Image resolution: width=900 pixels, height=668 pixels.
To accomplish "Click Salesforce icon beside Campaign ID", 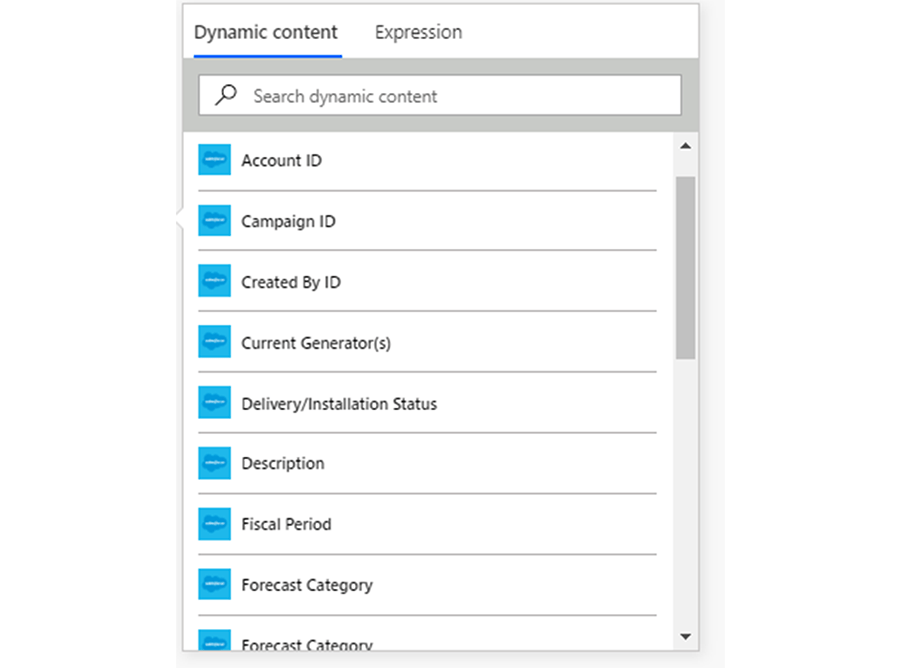I will pos(214,220).
